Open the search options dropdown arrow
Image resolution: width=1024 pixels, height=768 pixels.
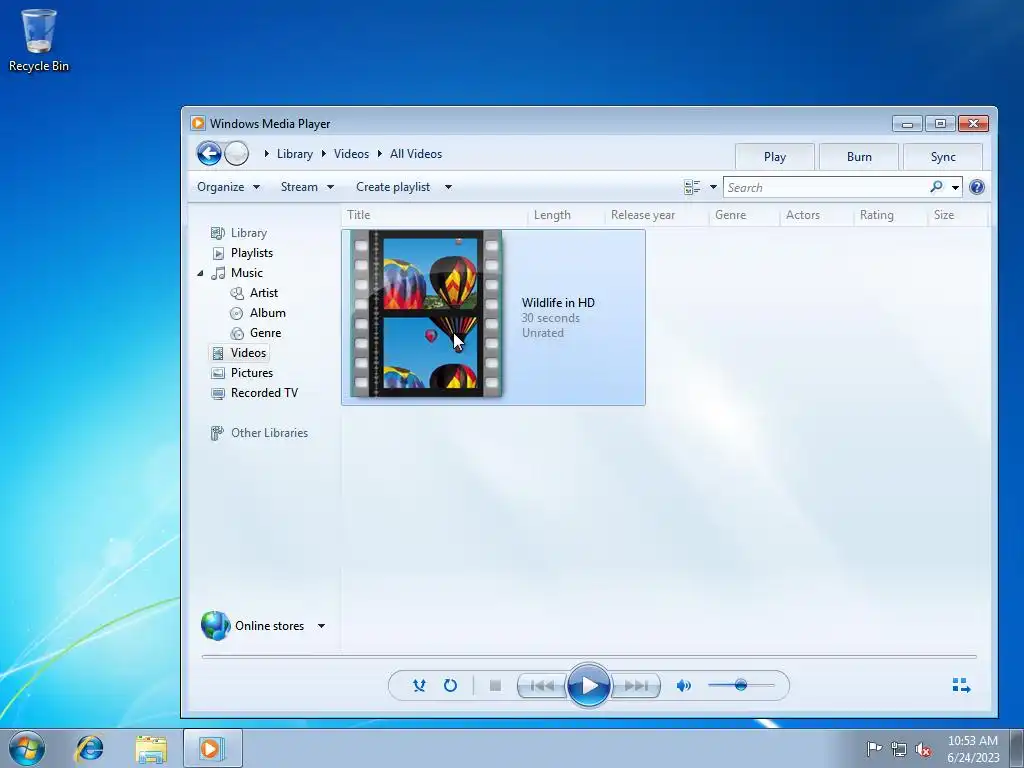coord(955,187)
